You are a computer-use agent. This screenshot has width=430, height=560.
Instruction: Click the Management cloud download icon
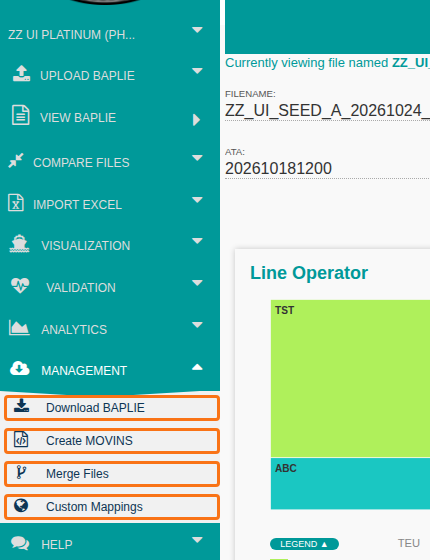(x=20, y=368)
